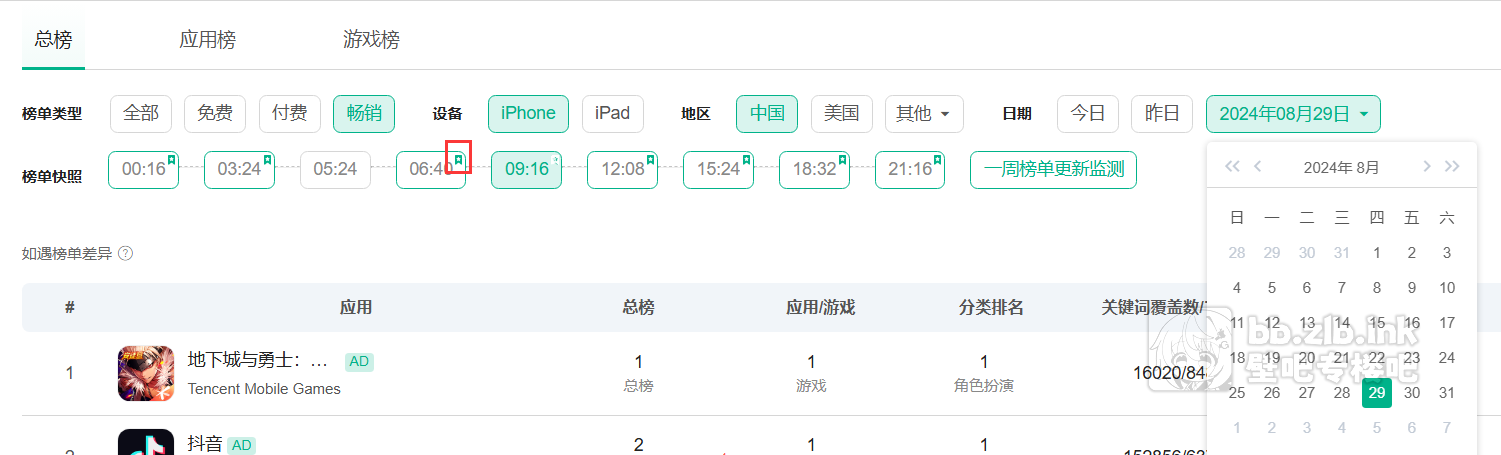This screenshot has width=1501, height=455.
Task: Click the help icon beside 如遇榜单差异
Action: click(x=125, y=254)
